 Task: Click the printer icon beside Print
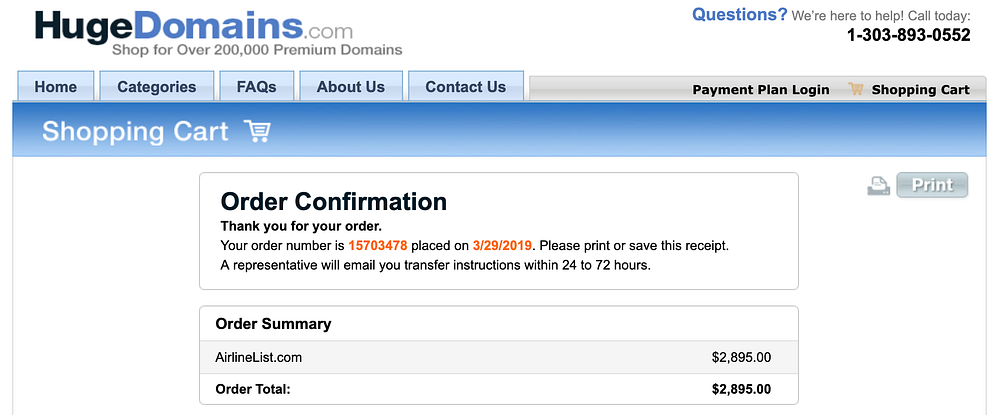point(878,185)
